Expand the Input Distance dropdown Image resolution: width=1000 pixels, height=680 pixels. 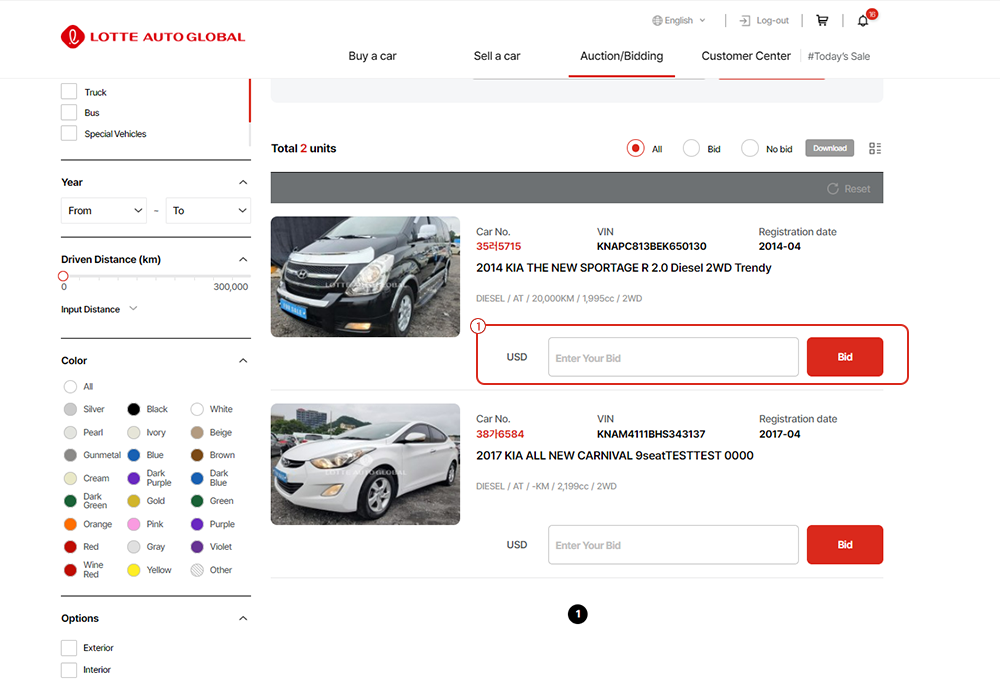(x=133, y=309)
